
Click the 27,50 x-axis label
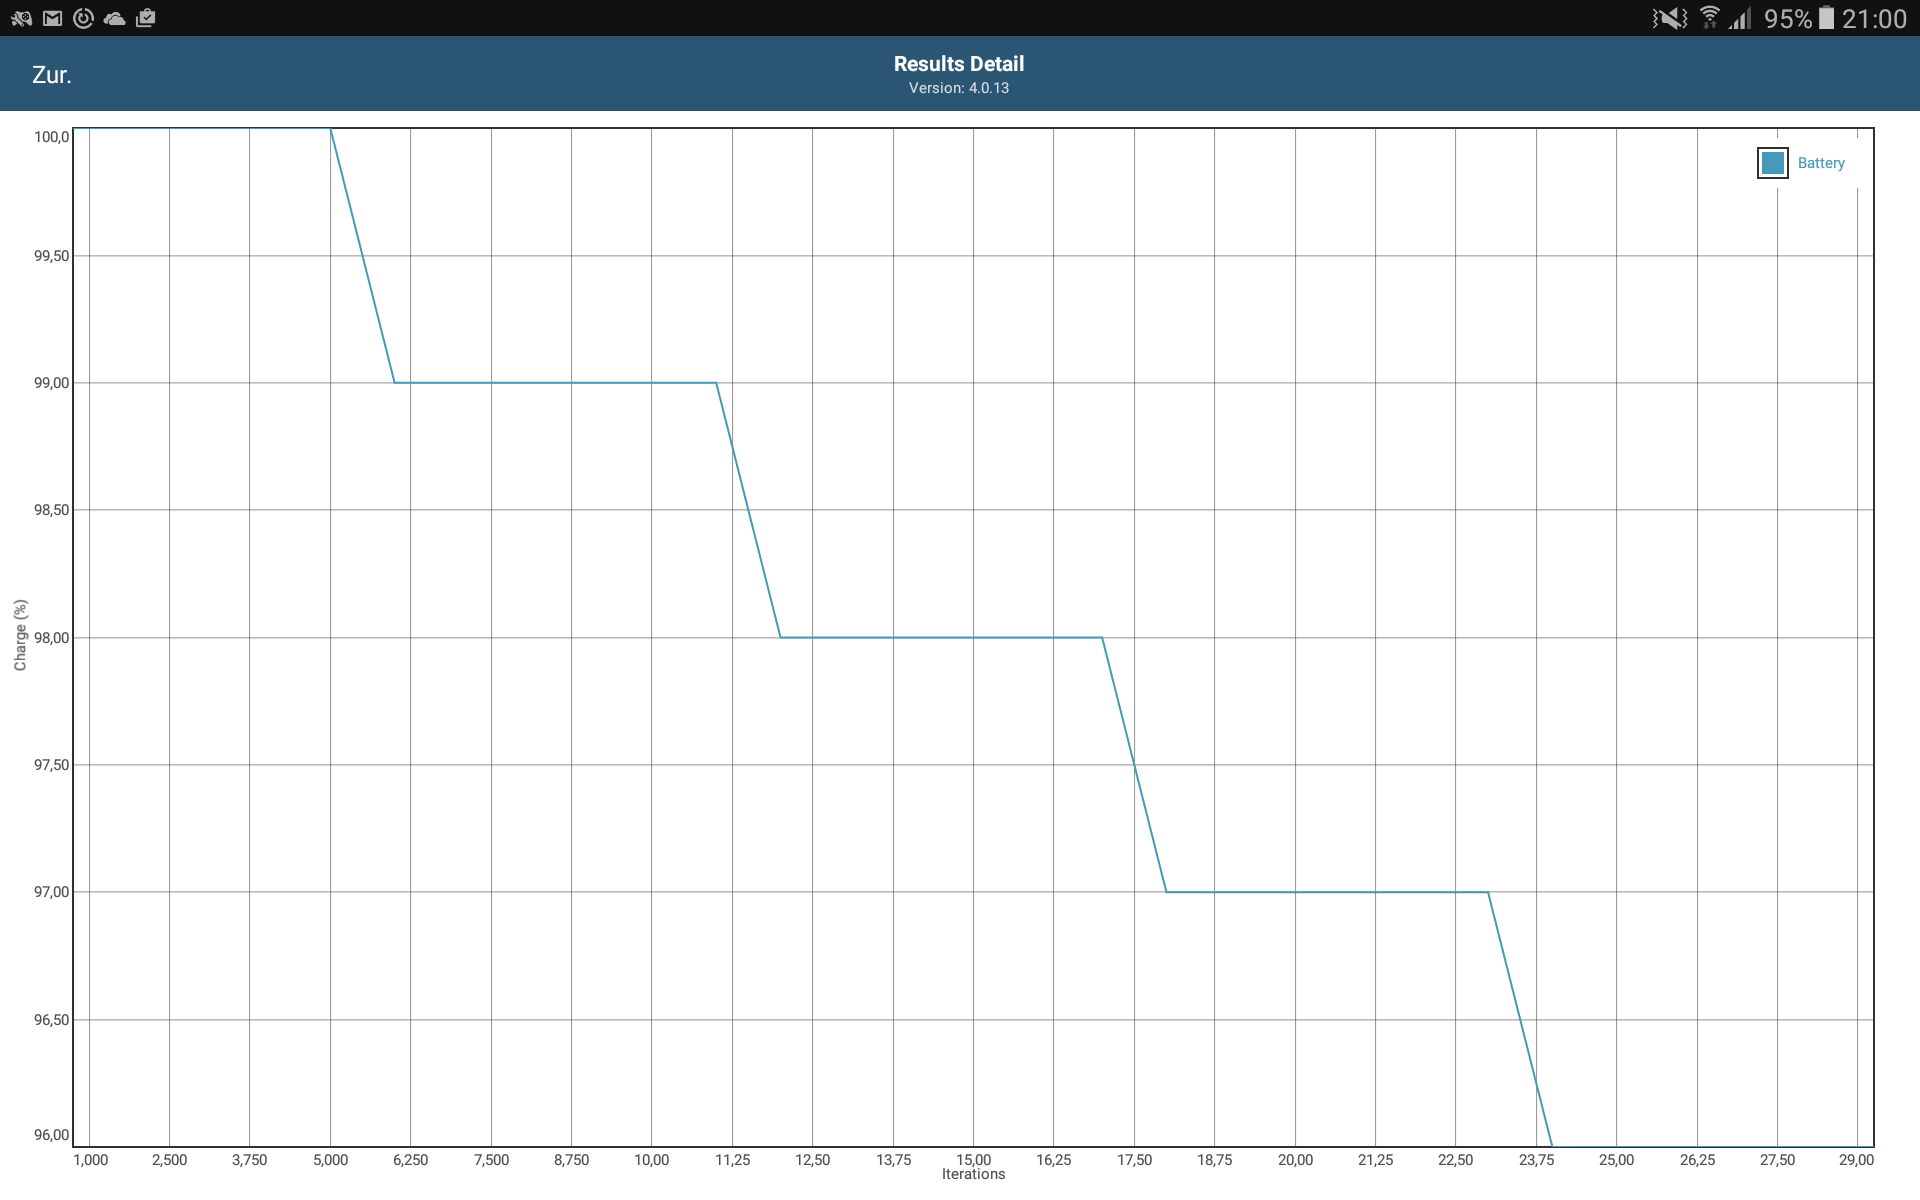[1777, 1160]
